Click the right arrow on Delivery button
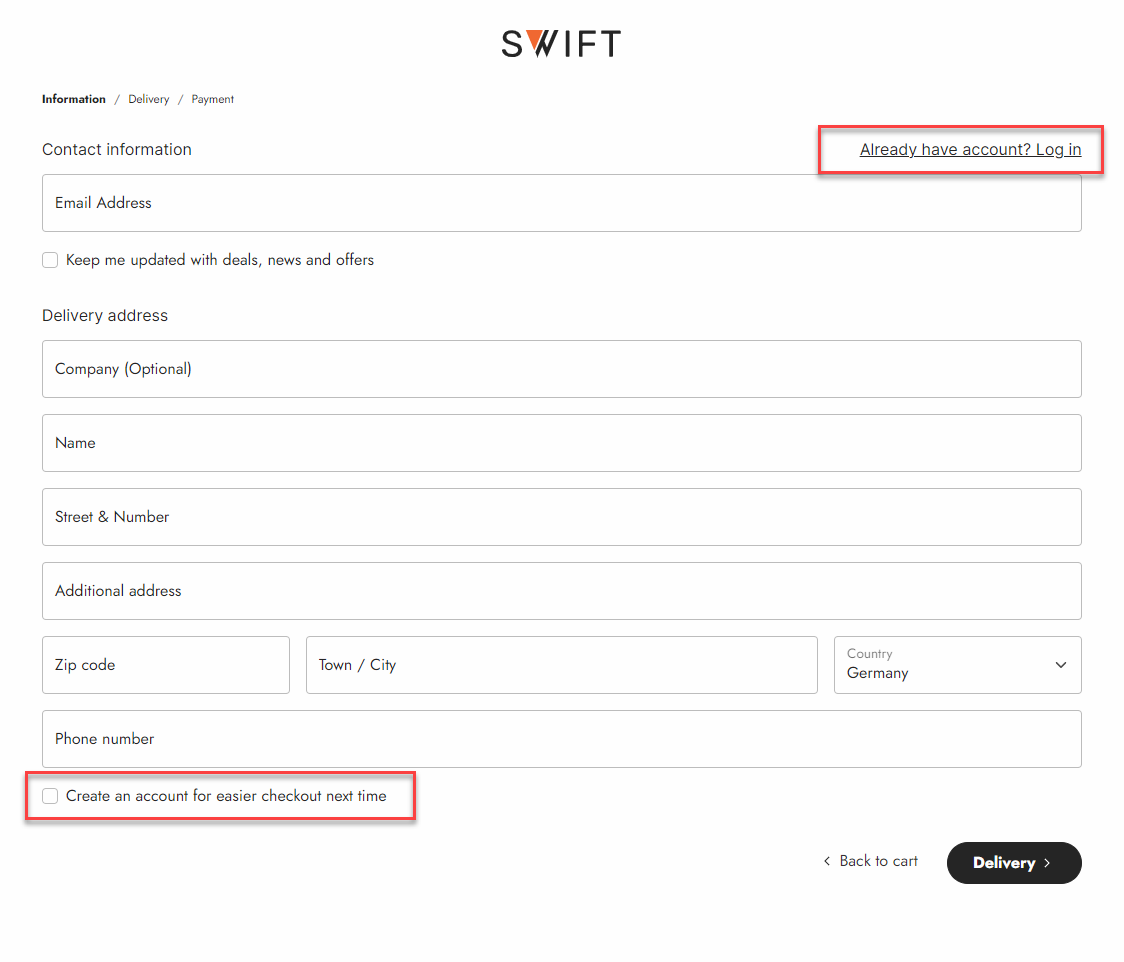 pos(1047,863)
